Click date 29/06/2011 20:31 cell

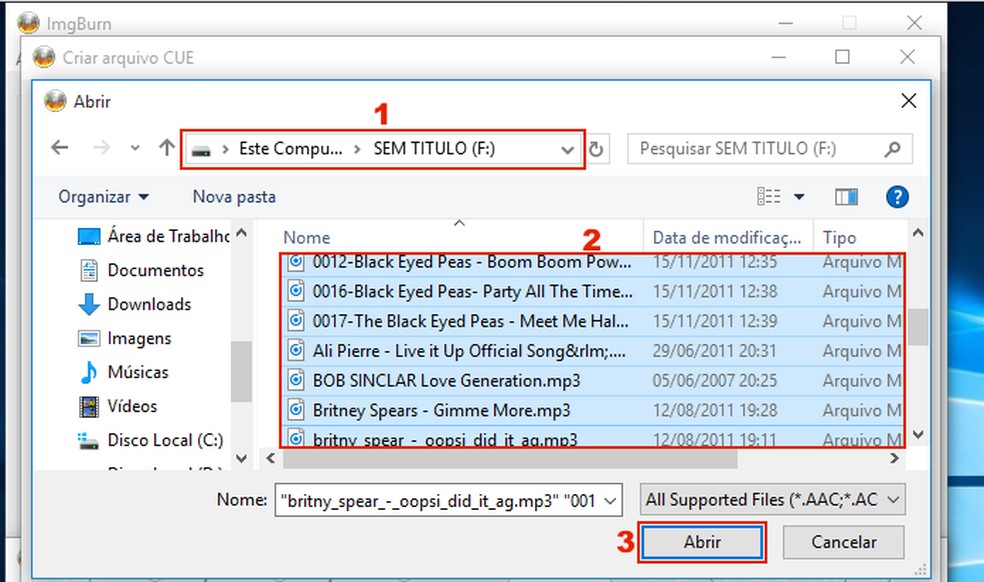point(715,351)
